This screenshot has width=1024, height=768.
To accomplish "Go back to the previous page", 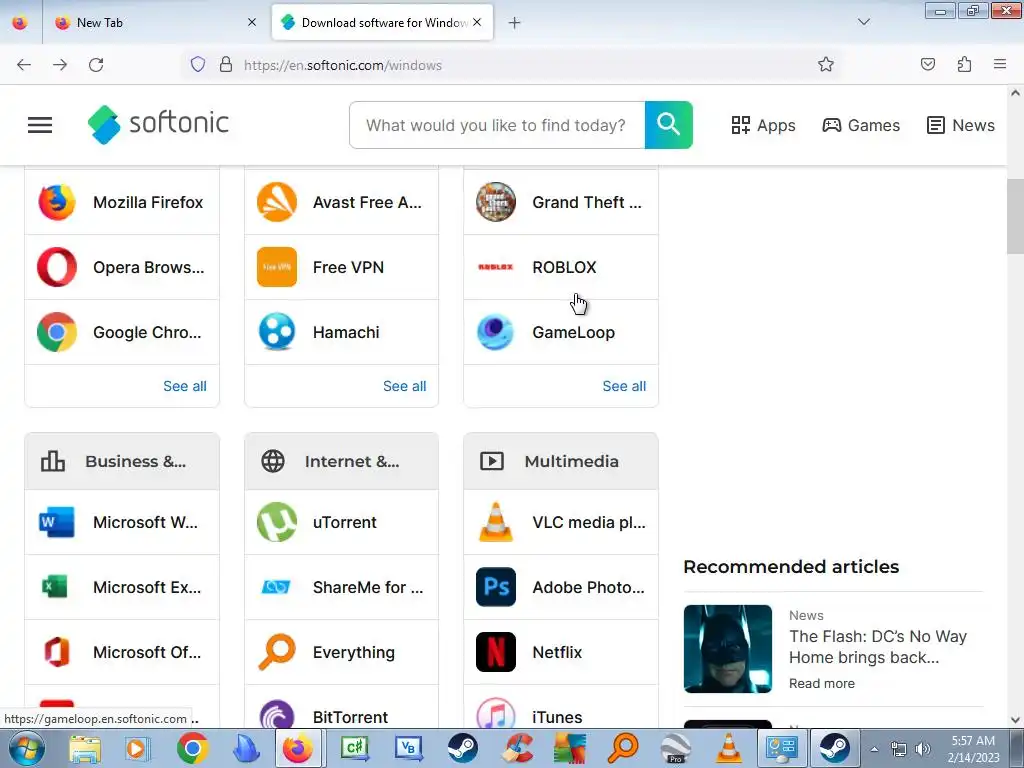I will [x=24, y=65].
